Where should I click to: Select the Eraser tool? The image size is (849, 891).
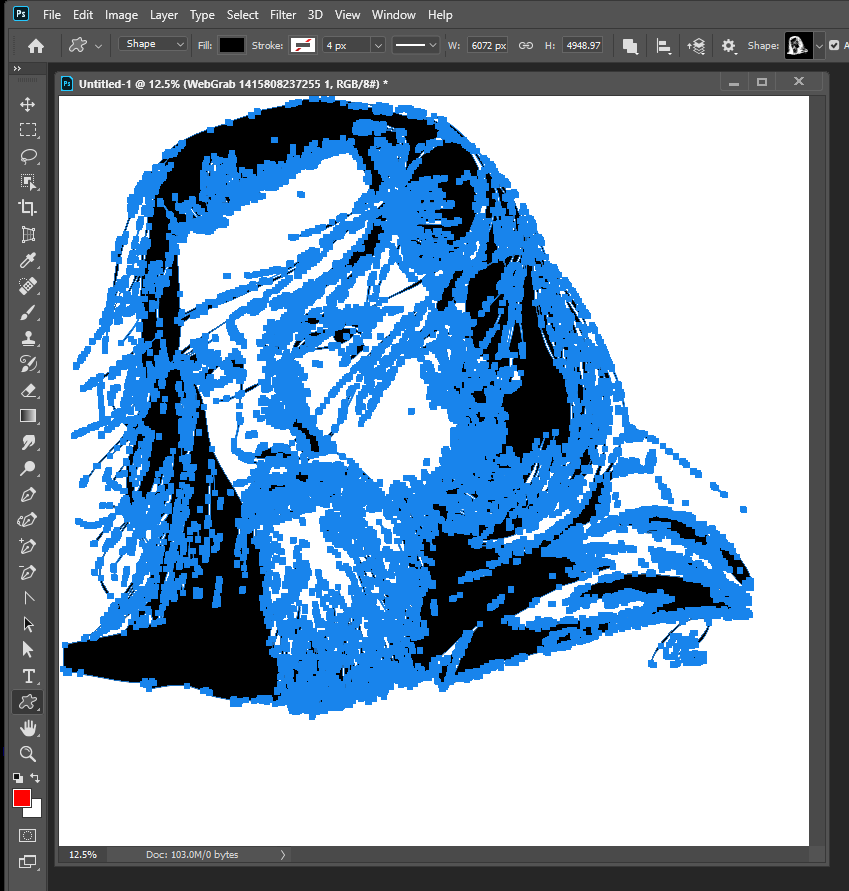[27, 390]
